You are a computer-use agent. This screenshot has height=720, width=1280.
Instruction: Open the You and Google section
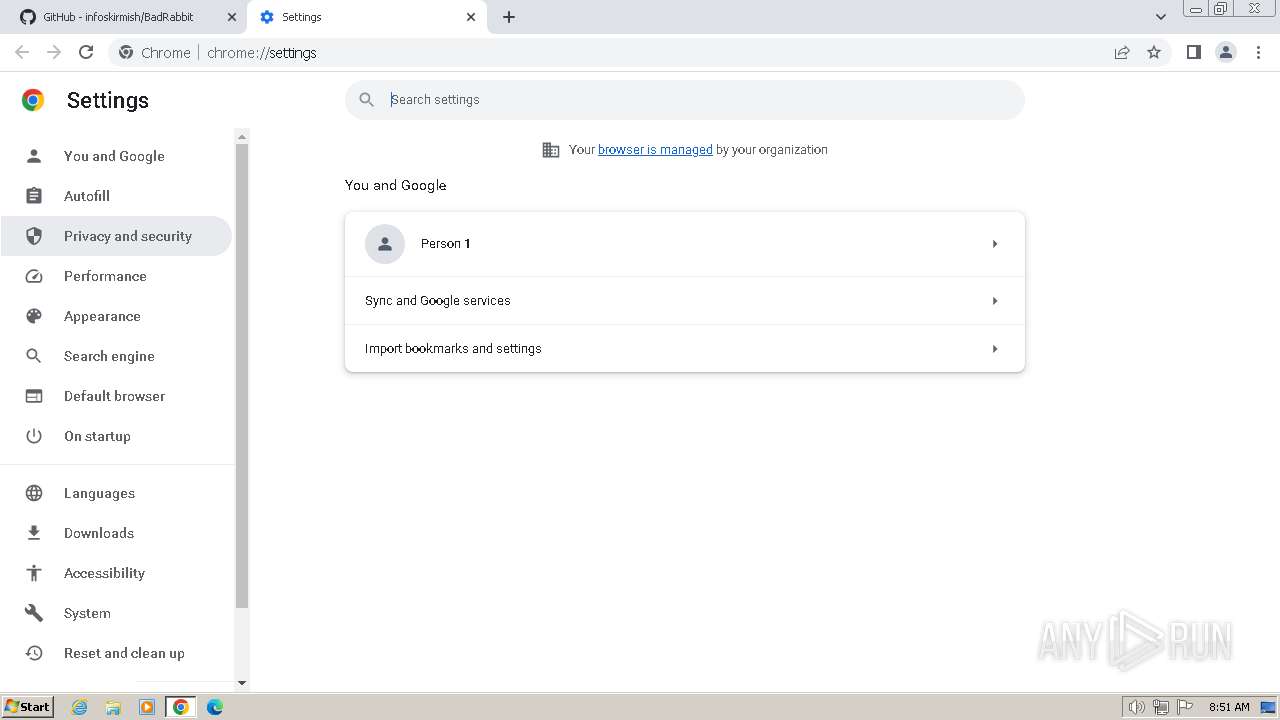pos(114,156)
